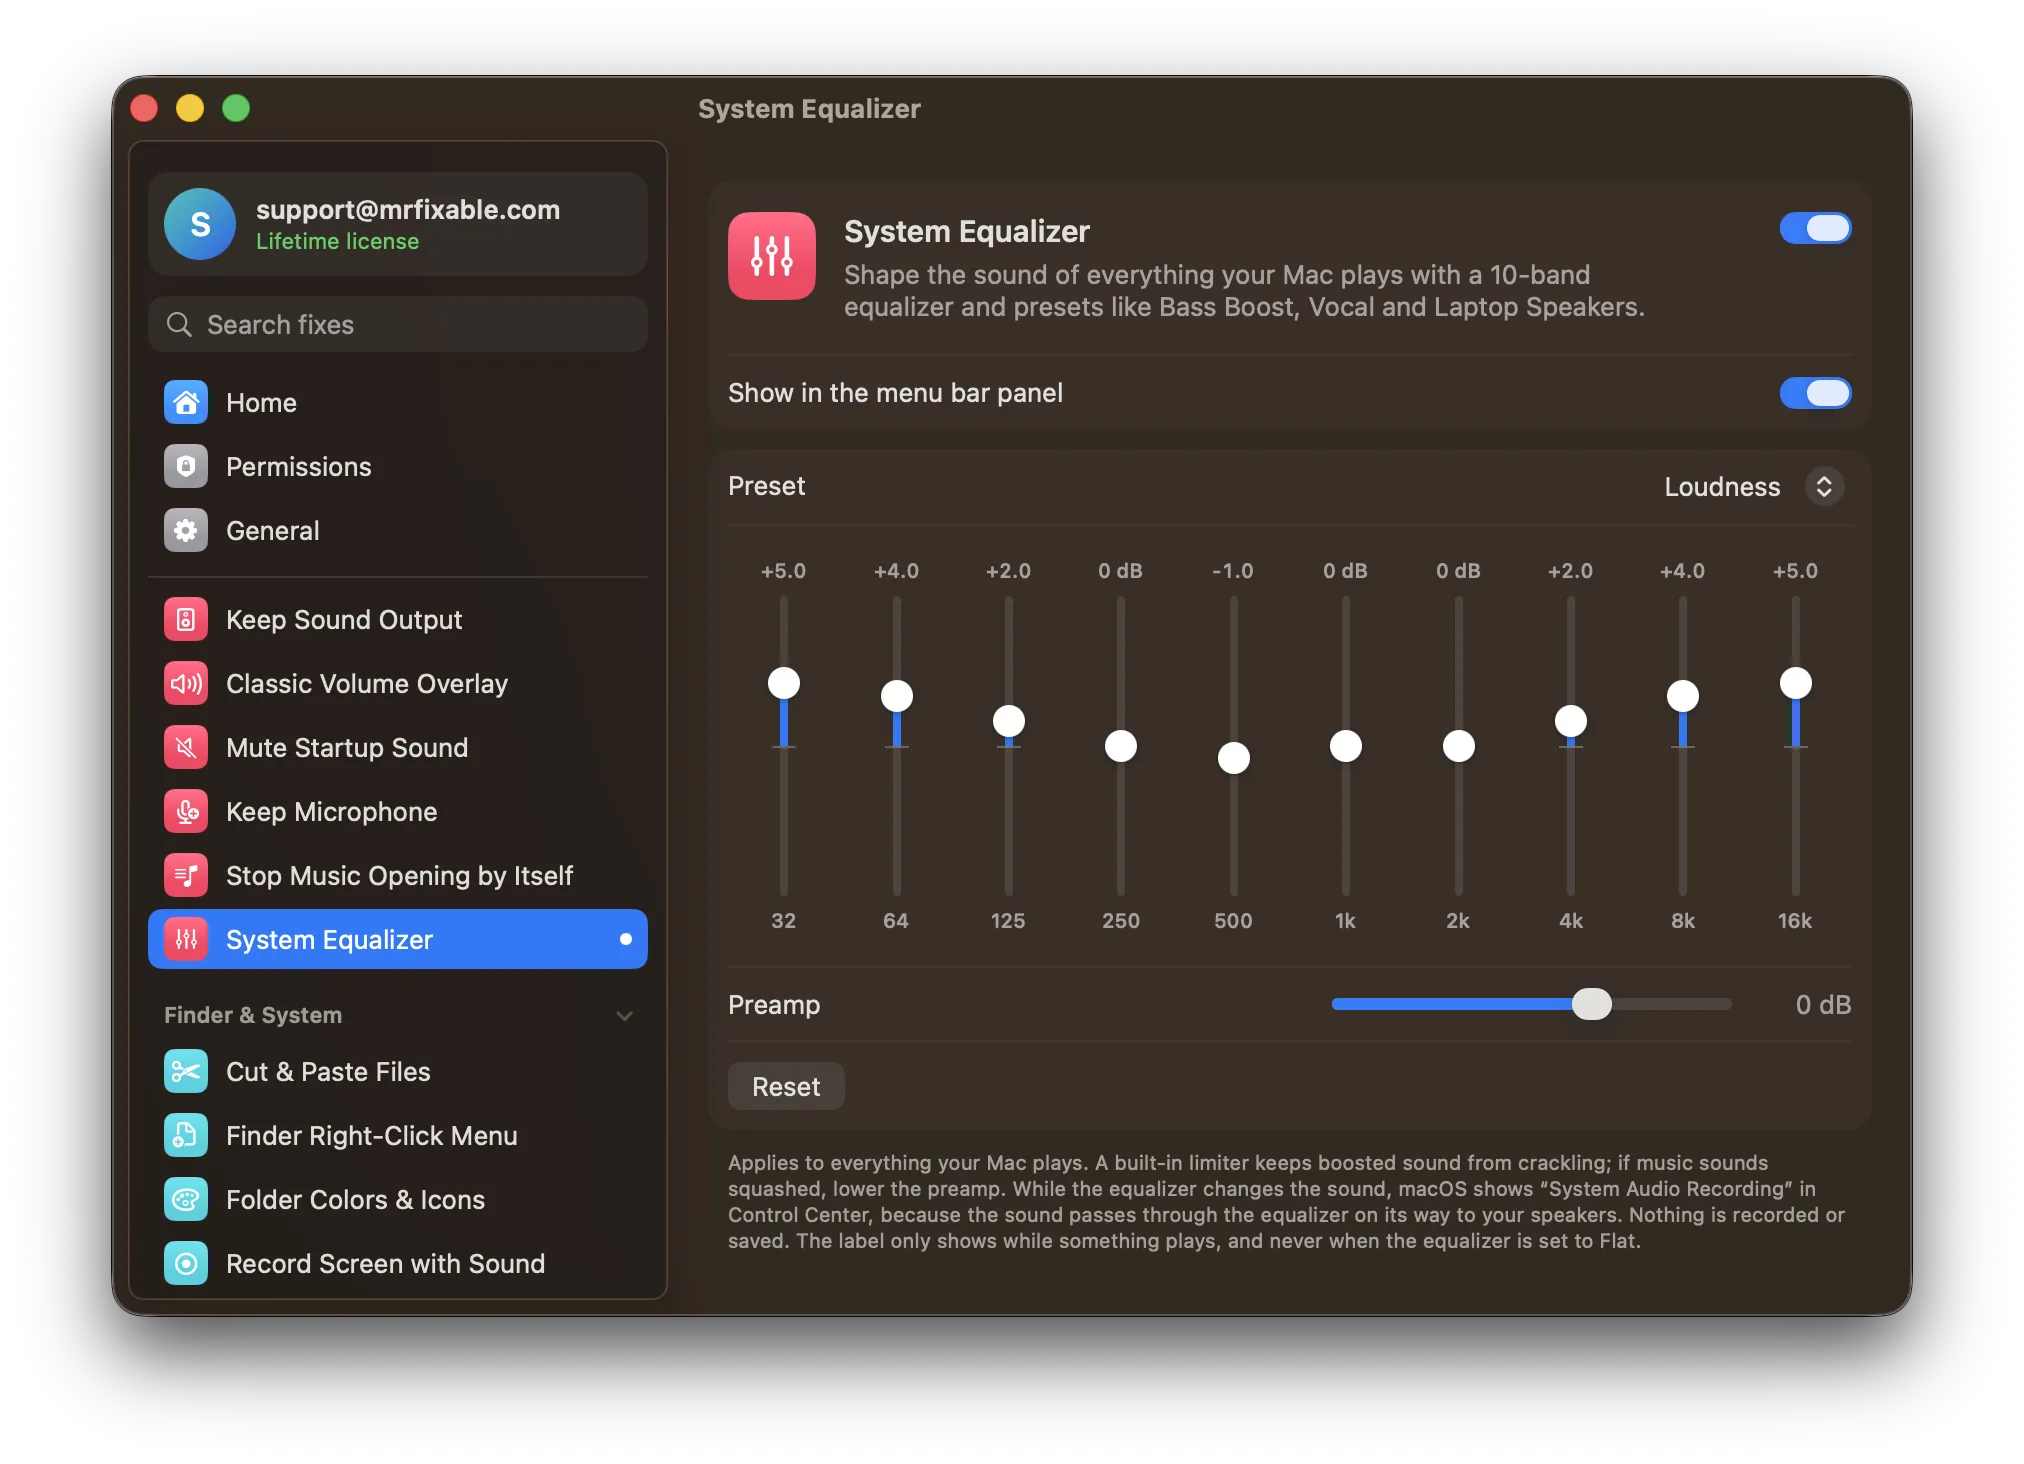Click the System Equalizer sidebar sliders icon
Viewport: 2024px width, 1464px height.
(186, 939)
